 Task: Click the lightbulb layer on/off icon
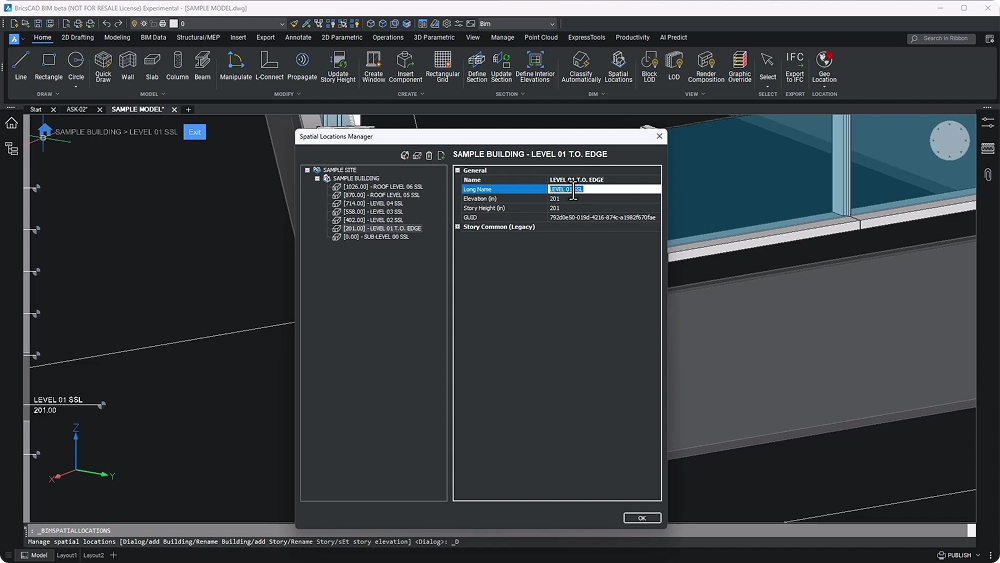click(134, 23)
